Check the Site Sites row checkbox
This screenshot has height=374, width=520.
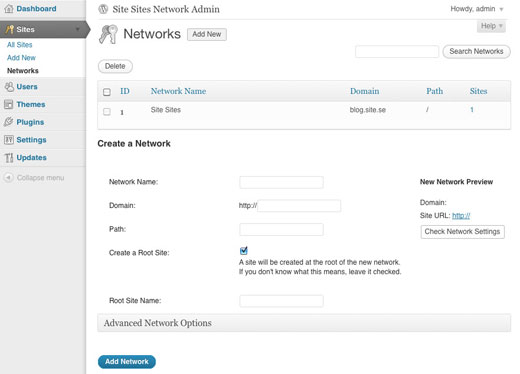coord(107,112)
